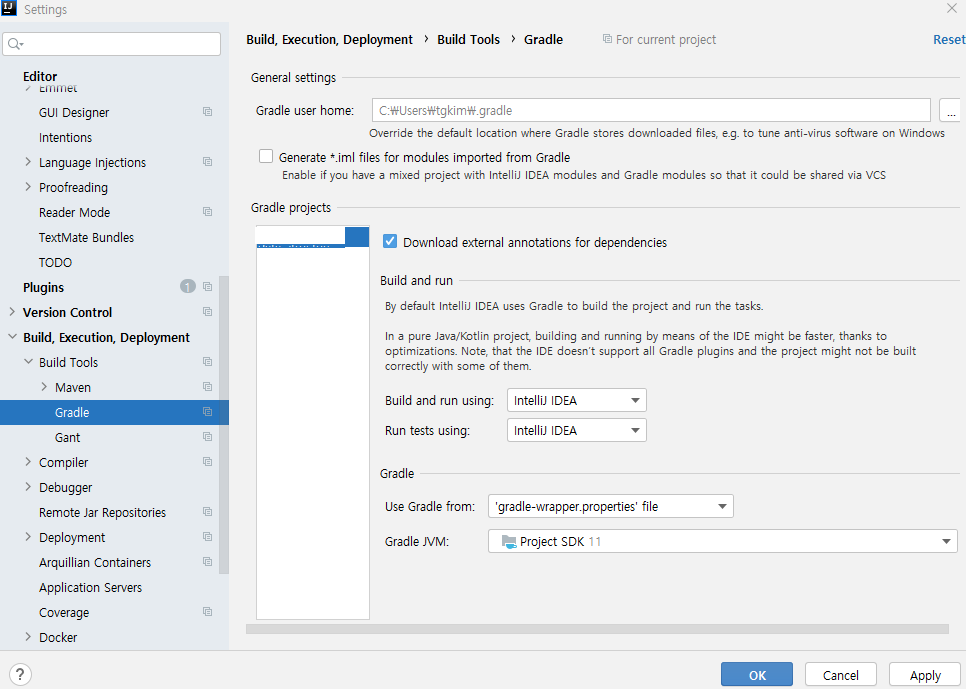The height and width of the screenshot is (689, 966).
Task: Expand the Version Control node
Action: [12, 312]
